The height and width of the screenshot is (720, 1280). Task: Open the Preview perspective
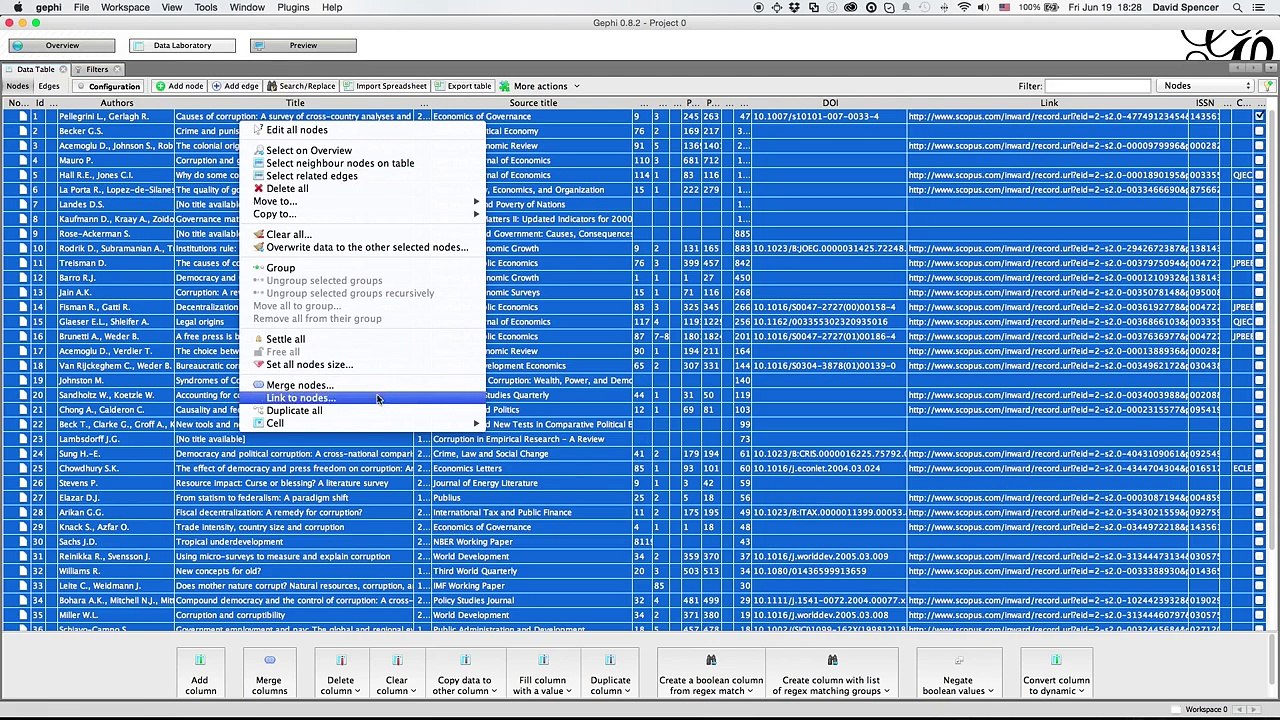click(x=303, y=45)
